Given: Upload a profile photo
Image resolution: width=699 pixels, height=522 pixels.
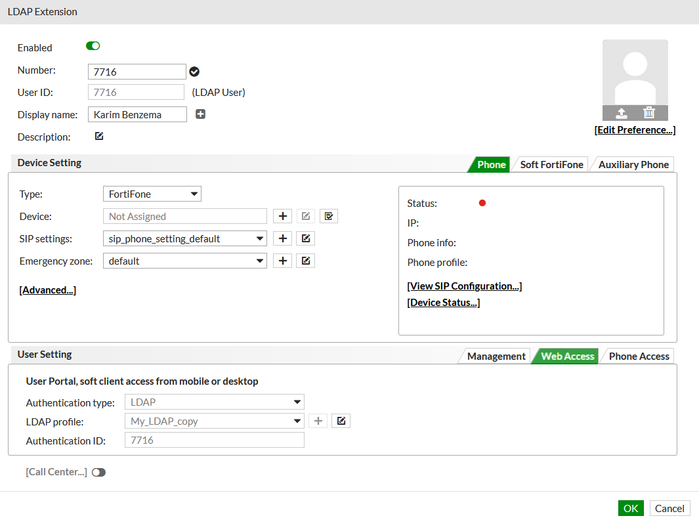Looking at the screenshot, I should pyautogui.click(x=621, y=113).
